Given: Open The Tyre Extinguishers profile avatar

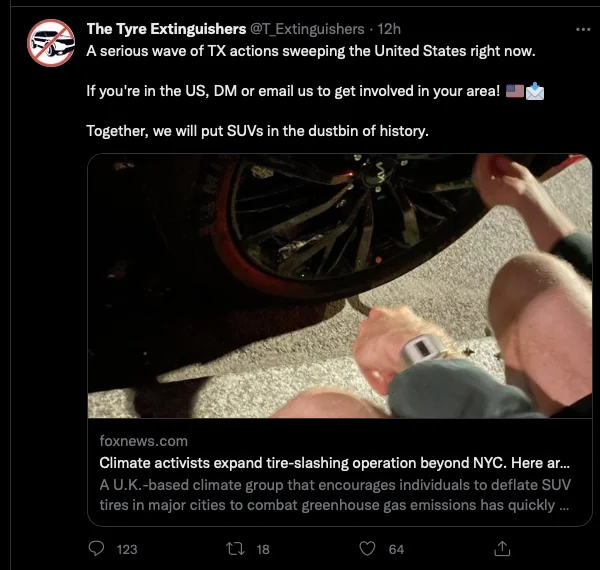Looking at the screenshot, I should 51,43.
